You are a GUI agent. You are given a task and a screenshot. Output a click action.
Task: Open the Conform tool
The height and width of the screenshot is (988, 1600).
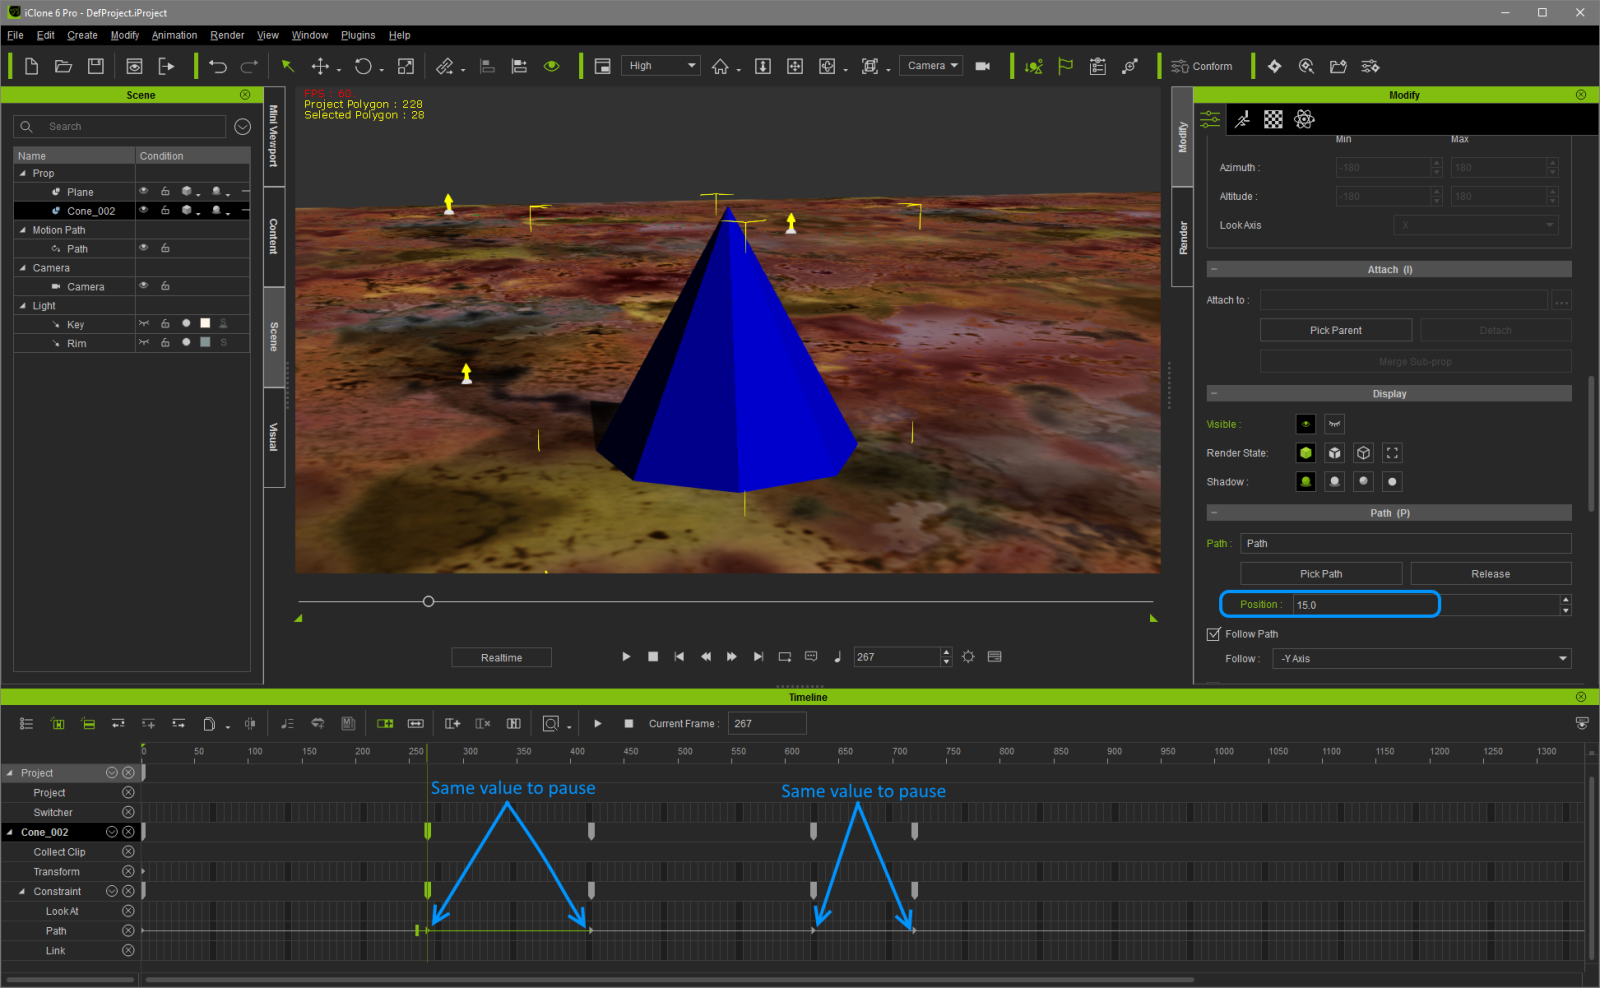tap(1202, 66)
